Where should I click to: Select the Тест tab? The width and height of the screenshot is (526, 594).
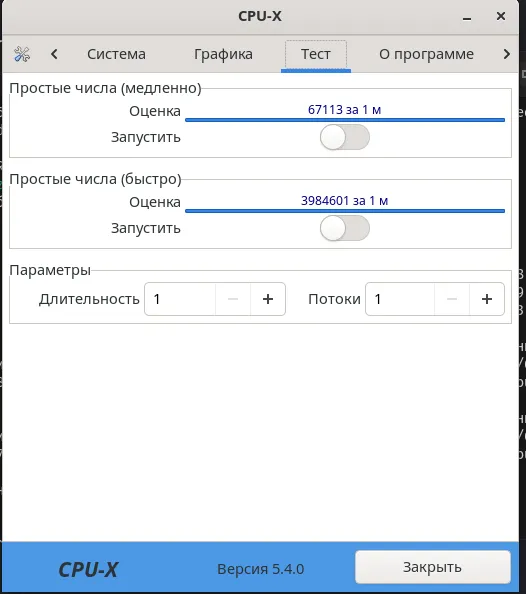coord(316,54)
